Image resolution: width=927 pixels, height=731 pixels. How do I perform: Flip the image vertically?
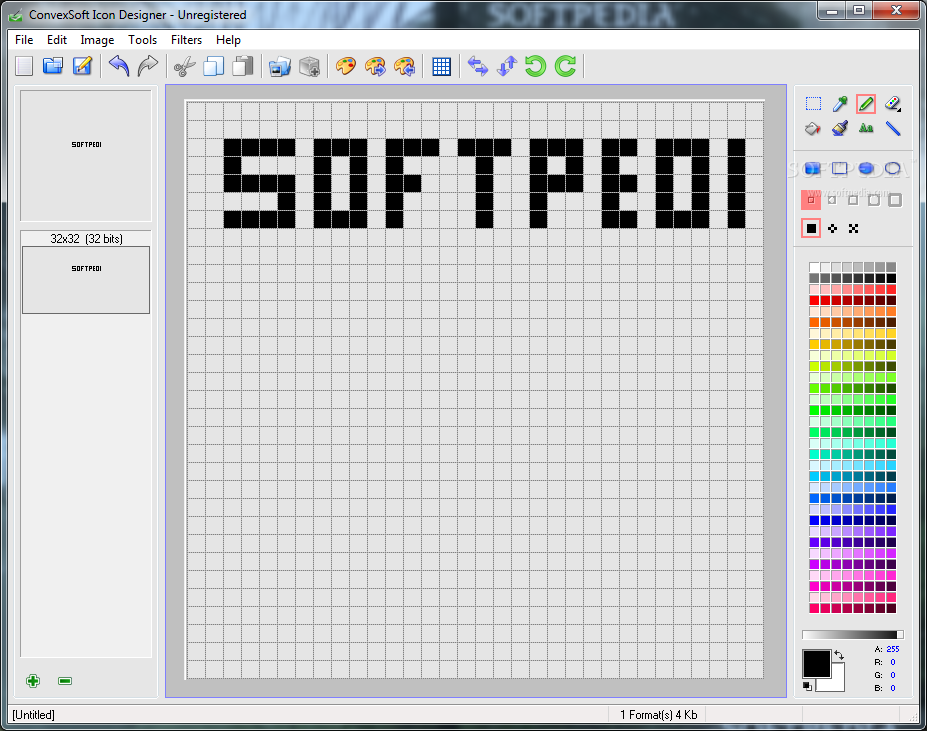click(x=507, y=66)
